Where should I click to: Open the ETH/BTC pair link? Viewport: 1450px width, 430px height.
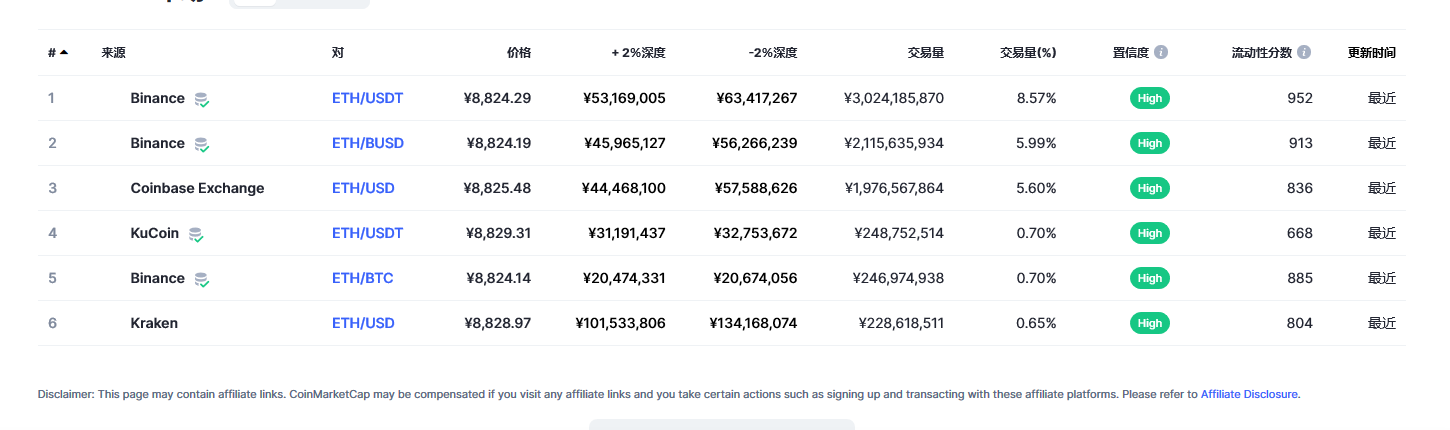coord(363,278)
